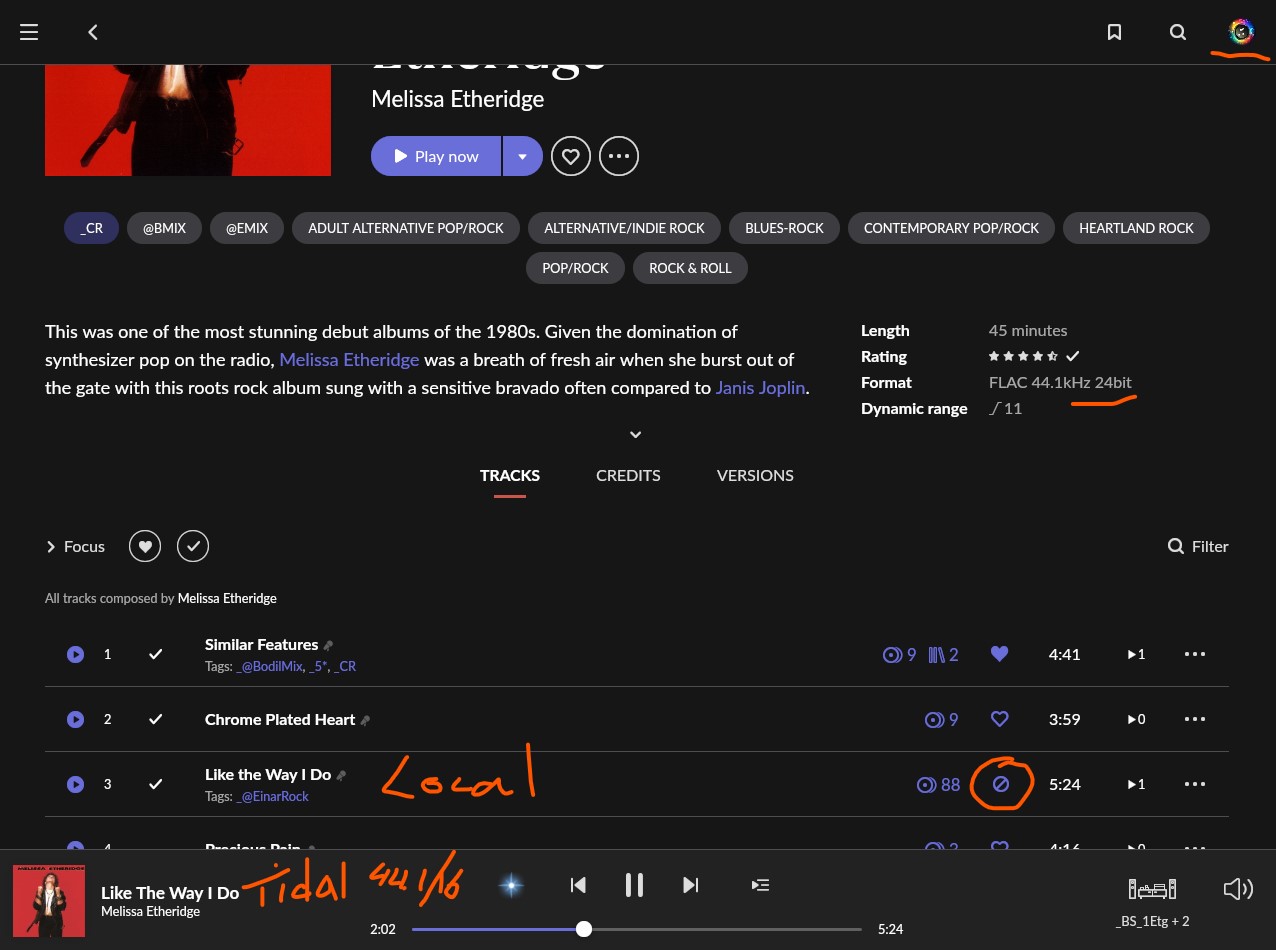Image resolution: width=1276 pixels, height=950 pixels.
Task: Open the profile avatar in top bar
Action: (x=1241, y=32)
